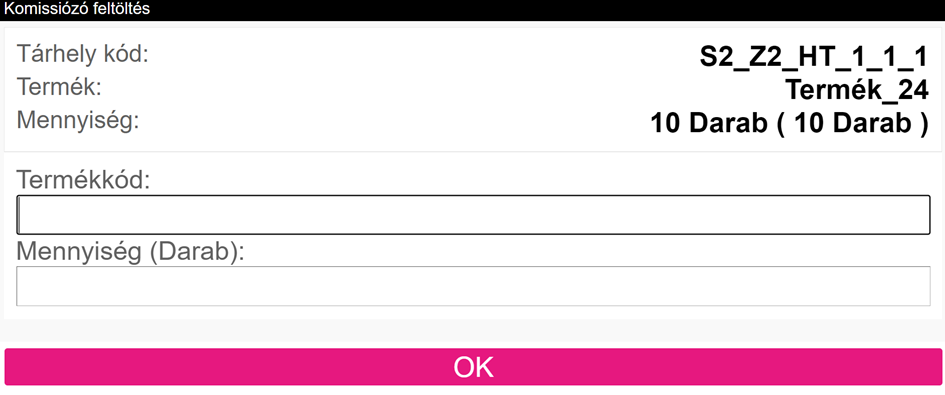
Task: Click the empty gray strip above OK button
Action: click(x=472, y=330)
